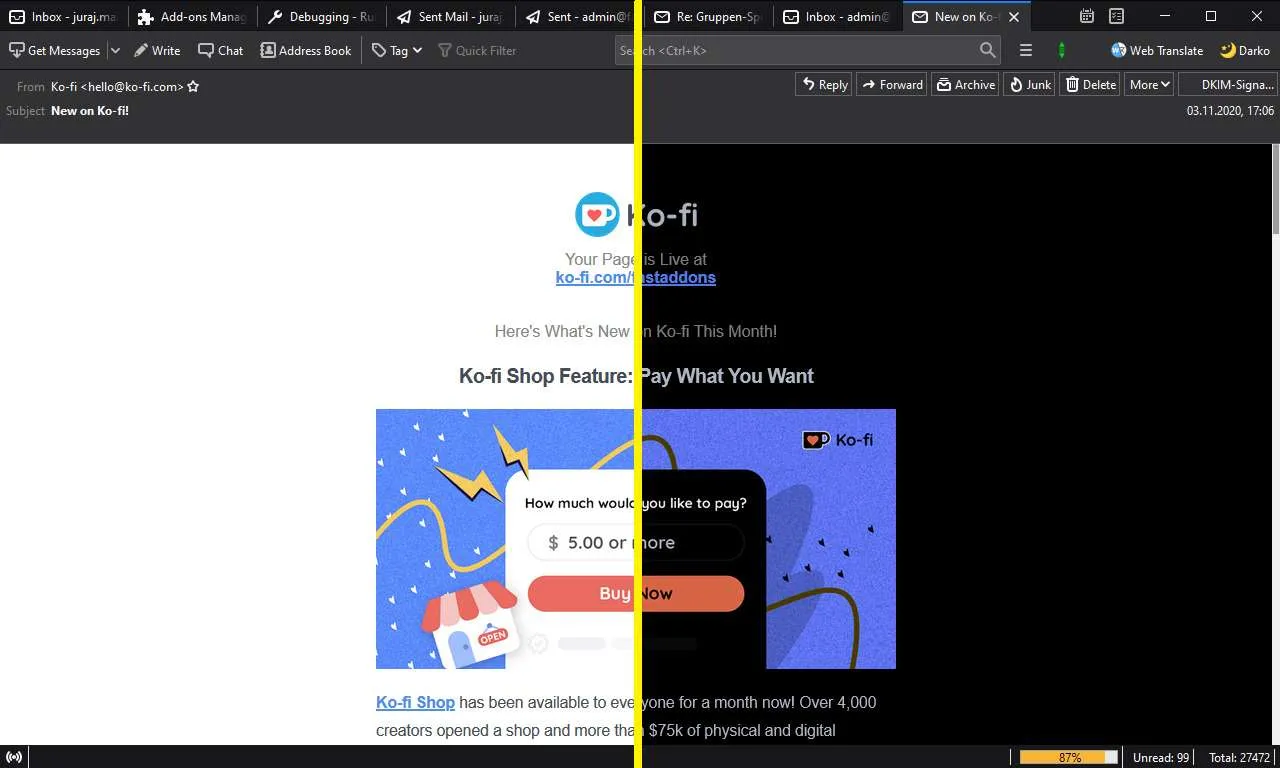Open the Tasks tab icon
The image size is (1280, 768).
[x=1117, y=16]
